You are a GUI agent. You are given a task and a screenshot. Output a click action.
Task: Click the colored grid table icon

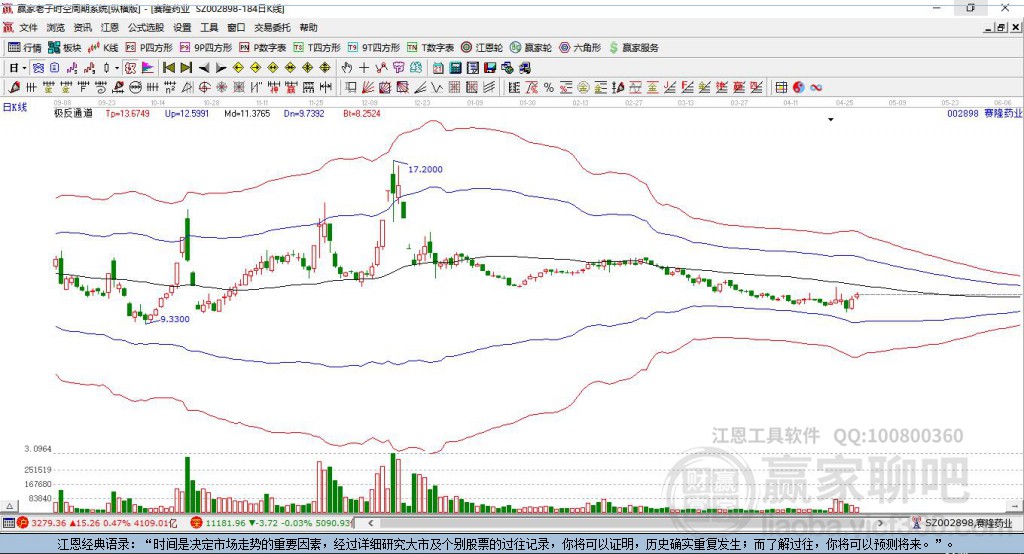click(x=781, y=88)
